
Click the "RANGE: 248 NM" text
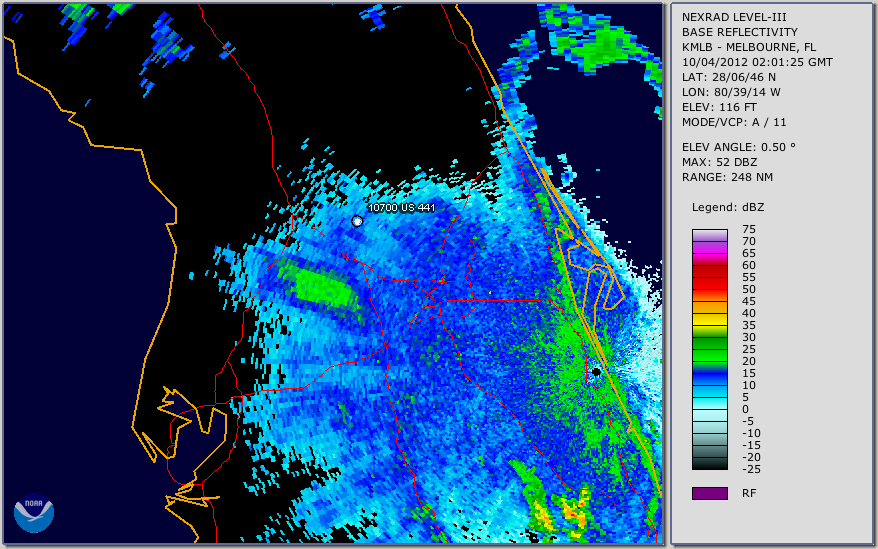point(727,178)
